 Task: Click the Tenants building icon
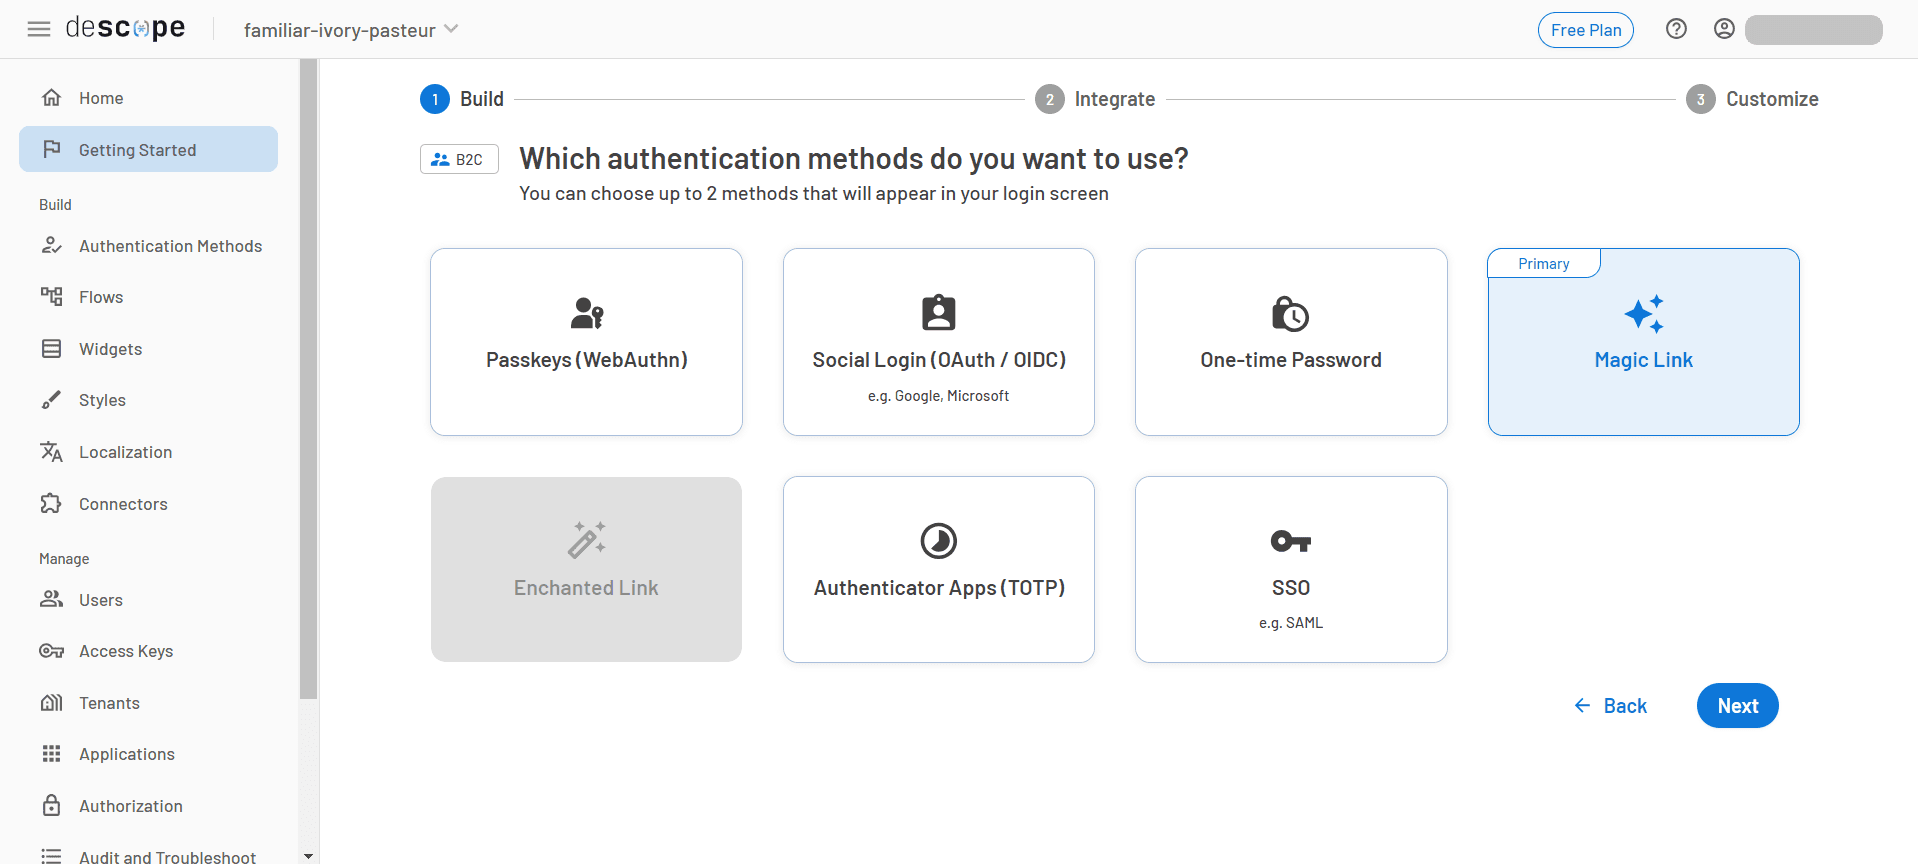52,702
